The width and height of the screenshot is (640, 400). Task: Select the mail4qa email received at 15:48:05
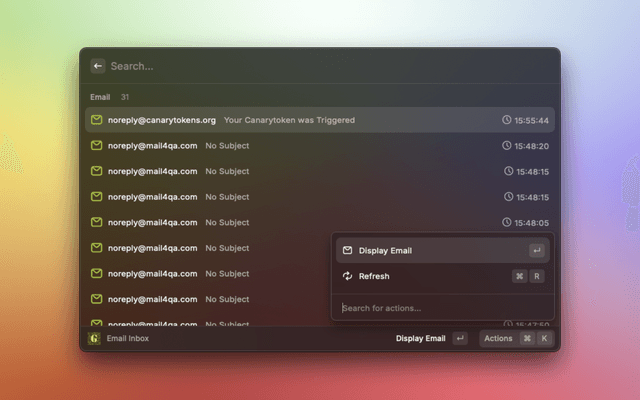tap(152, 223)
